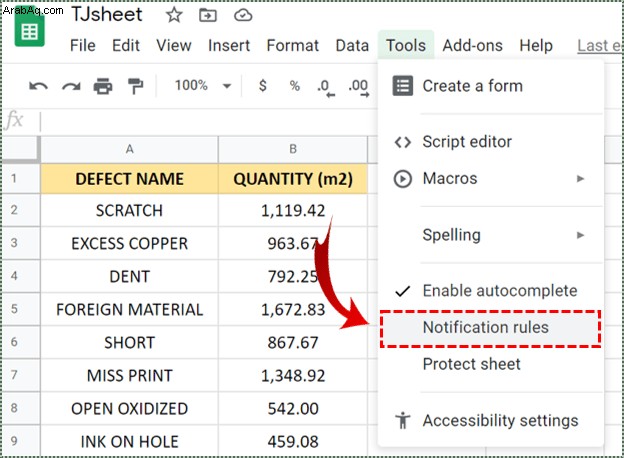Select the 459.08 cell

tap(293, 442)
